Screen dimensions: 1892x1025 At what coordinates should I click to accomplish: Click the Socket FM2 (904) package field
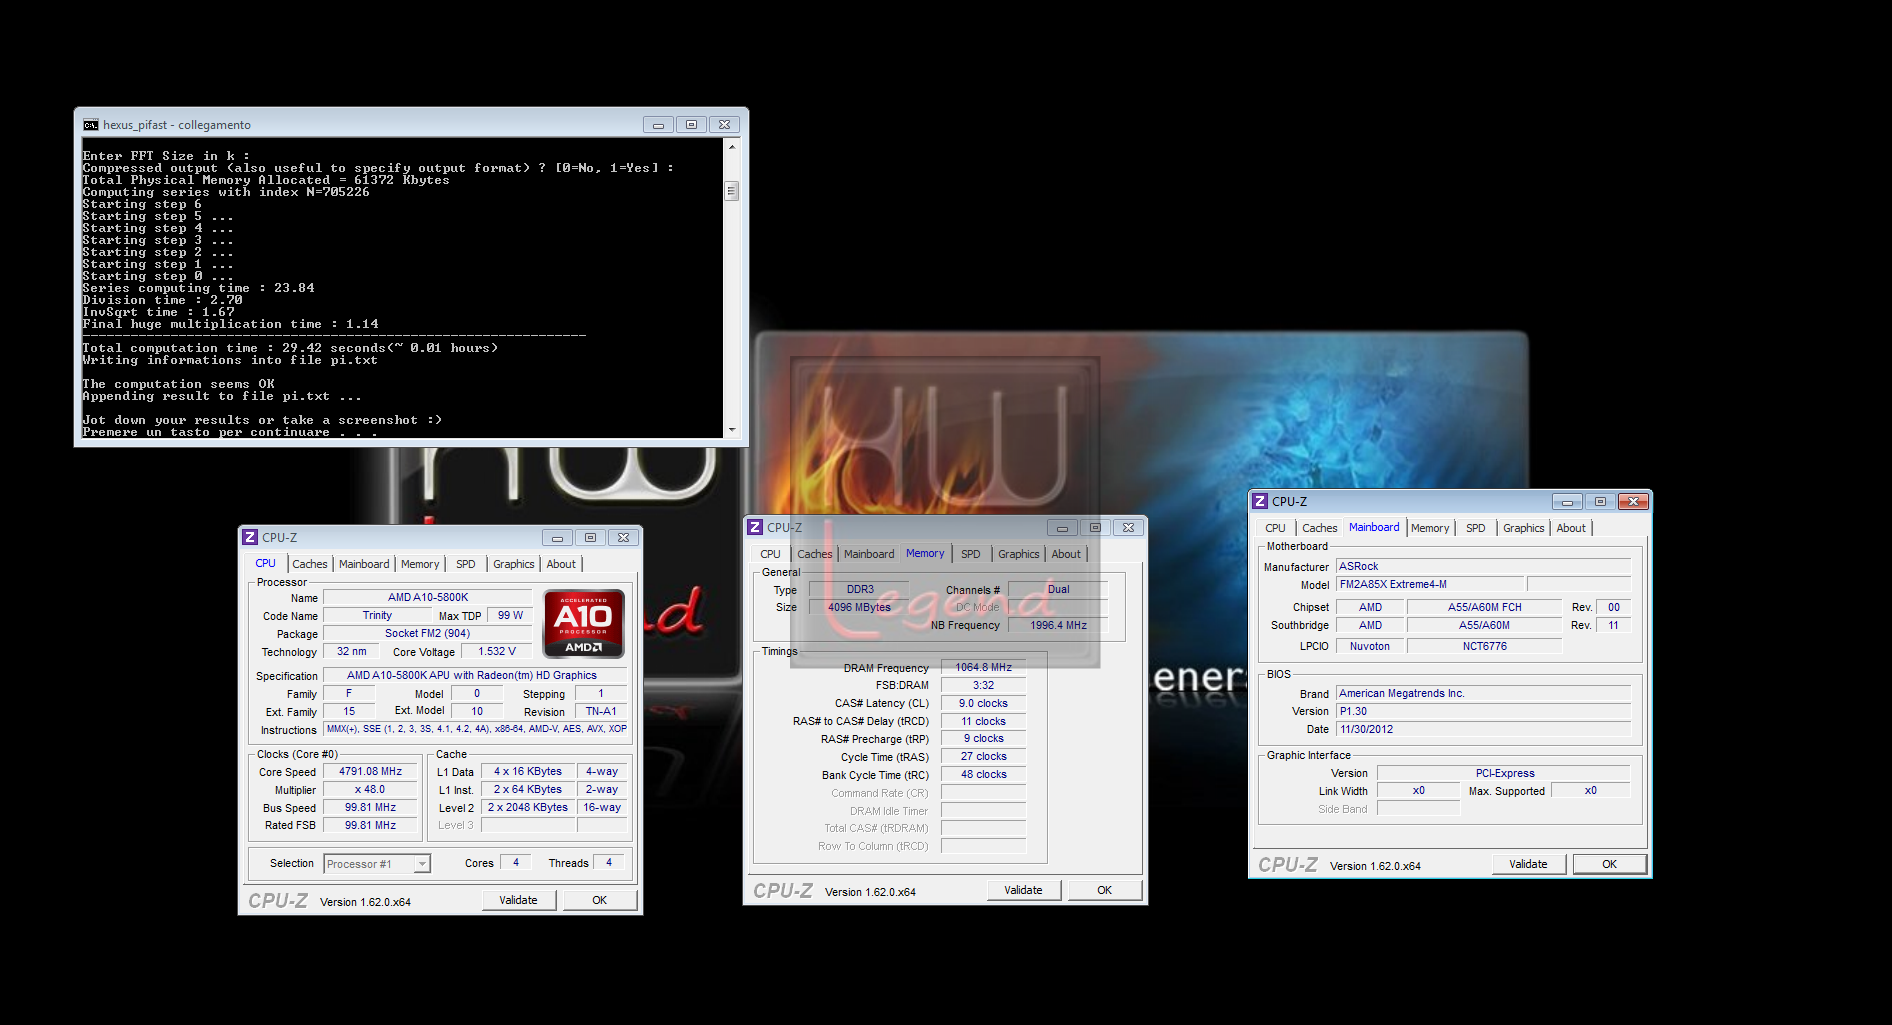428,633
